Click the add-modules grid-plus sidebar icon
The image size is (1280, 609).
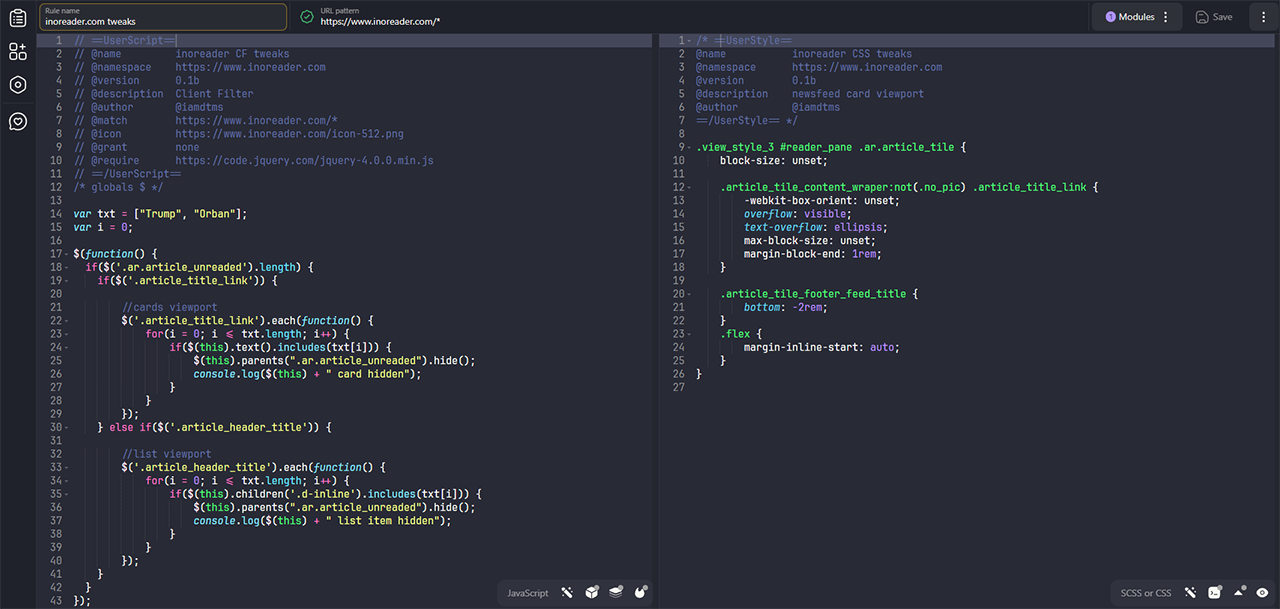pos(18,52)
